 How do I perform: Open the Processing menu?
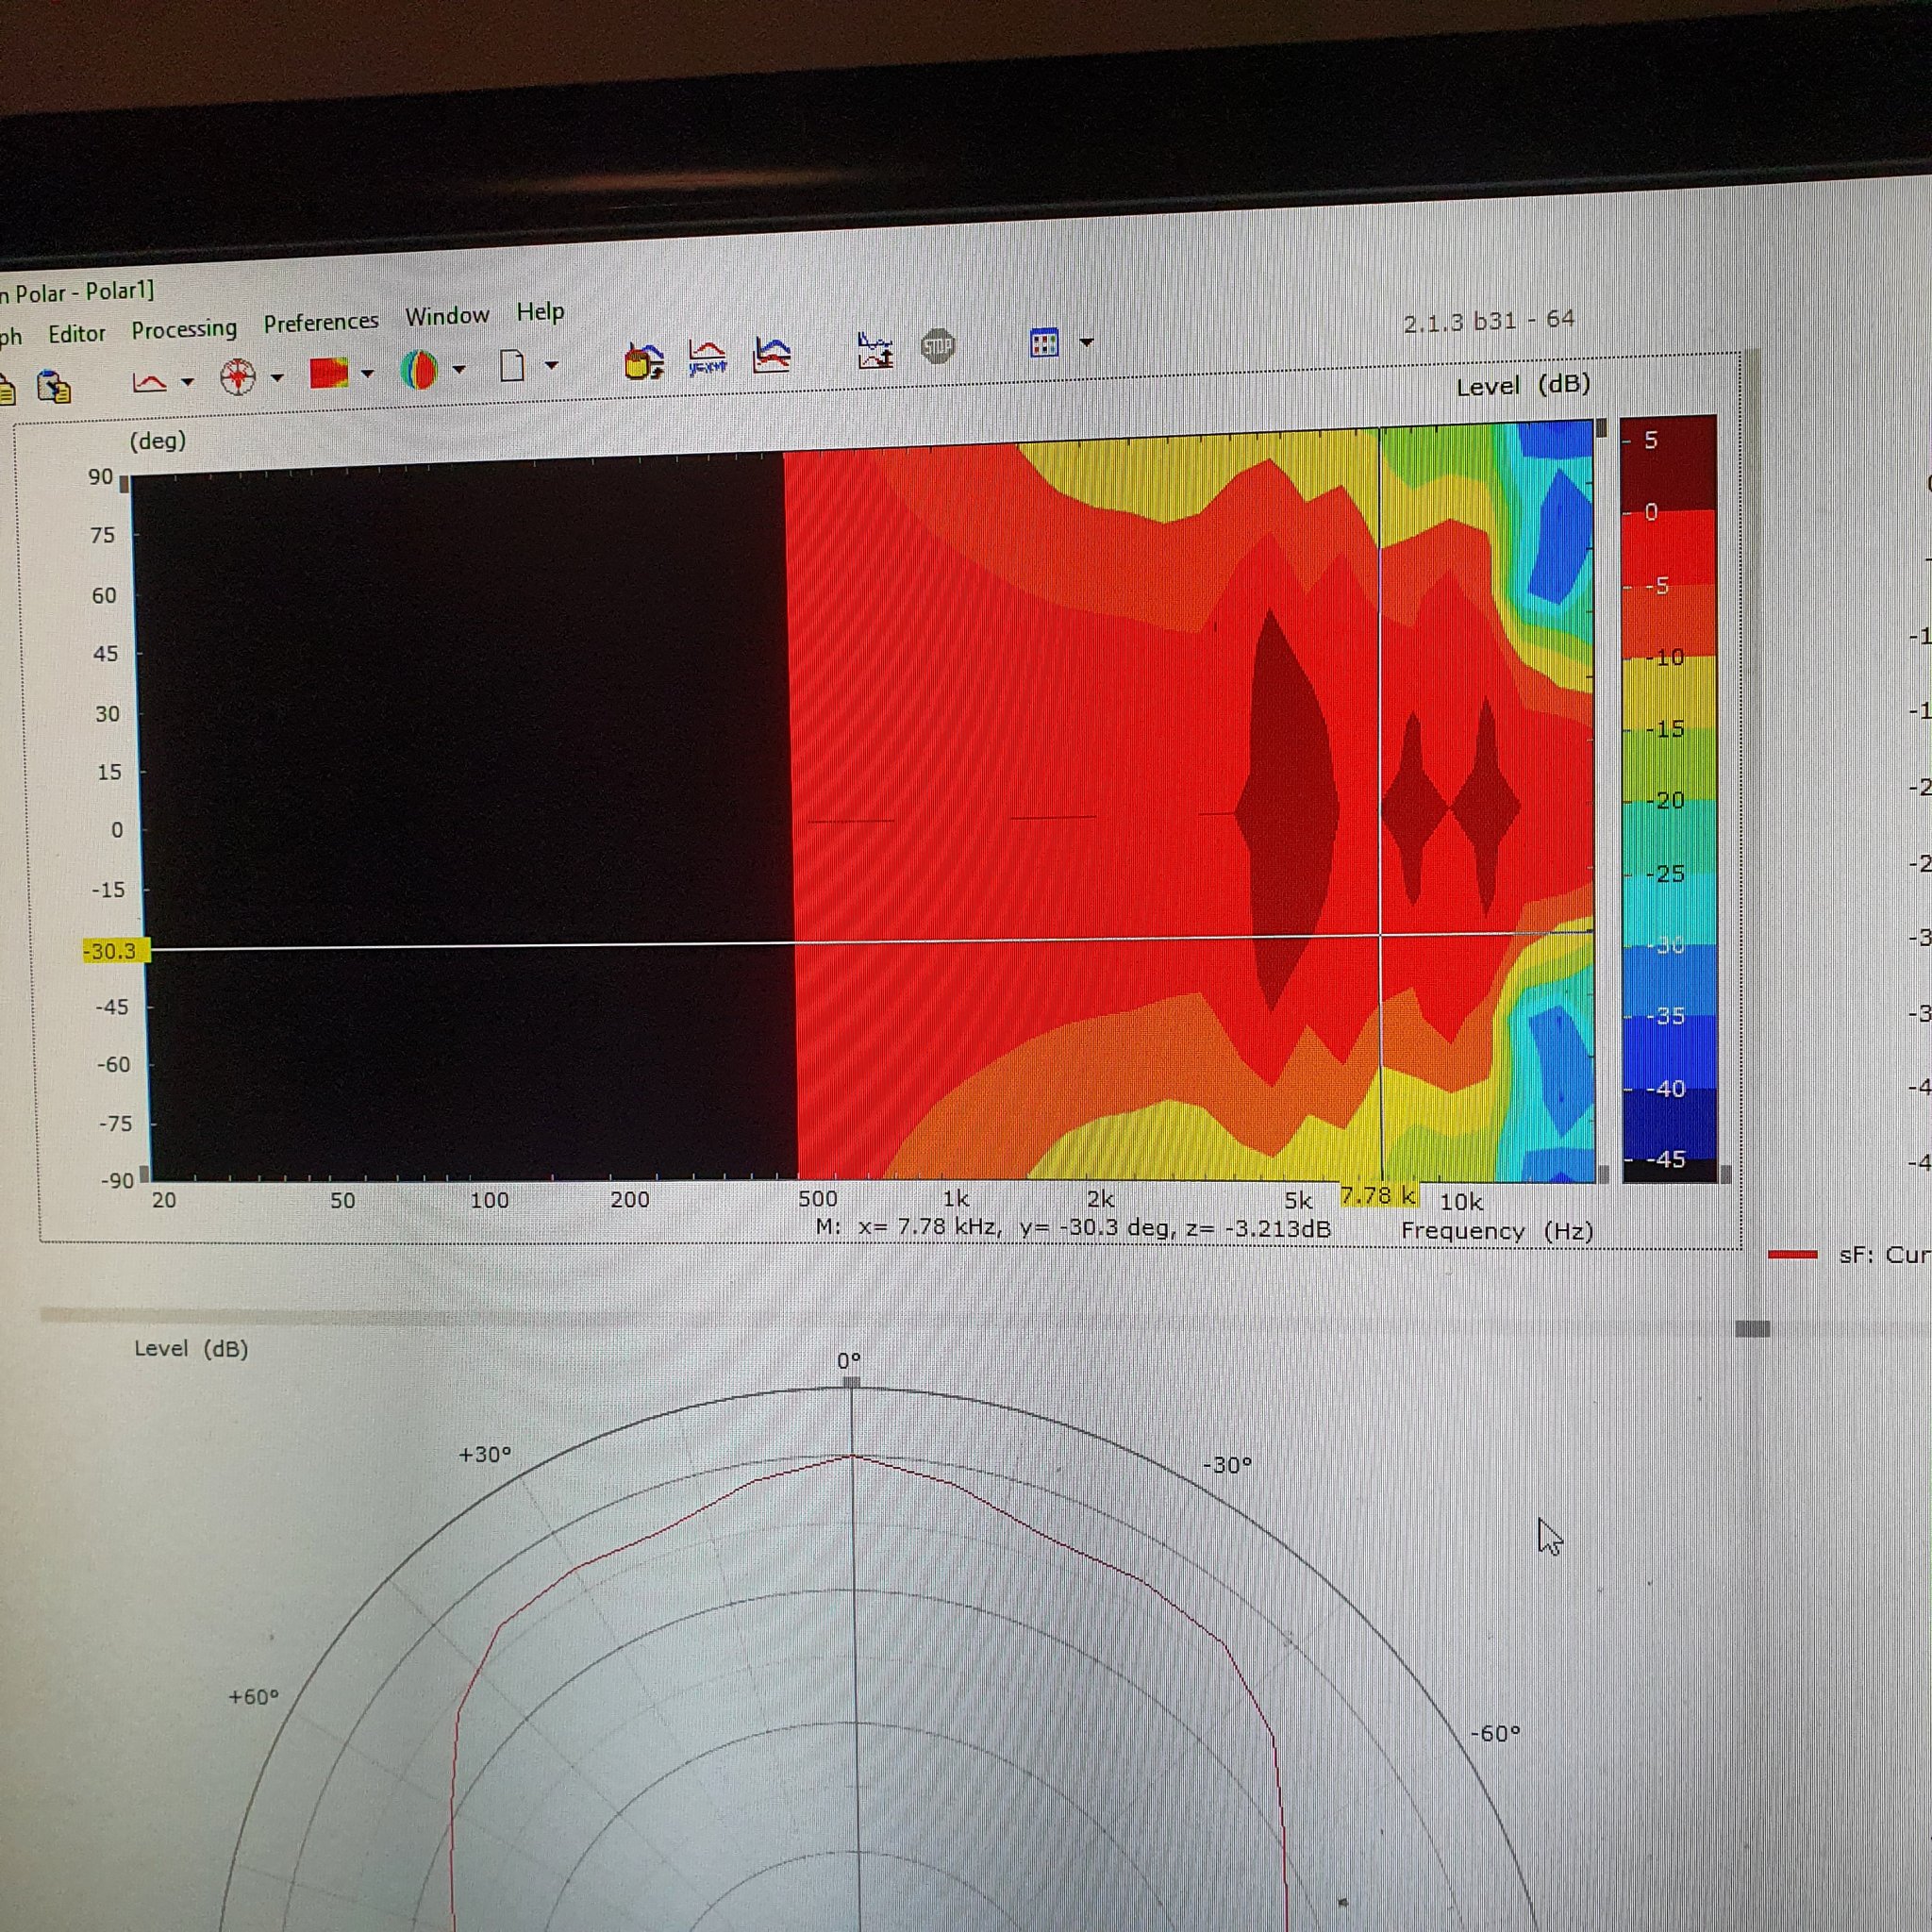click(x=184, y=329)
